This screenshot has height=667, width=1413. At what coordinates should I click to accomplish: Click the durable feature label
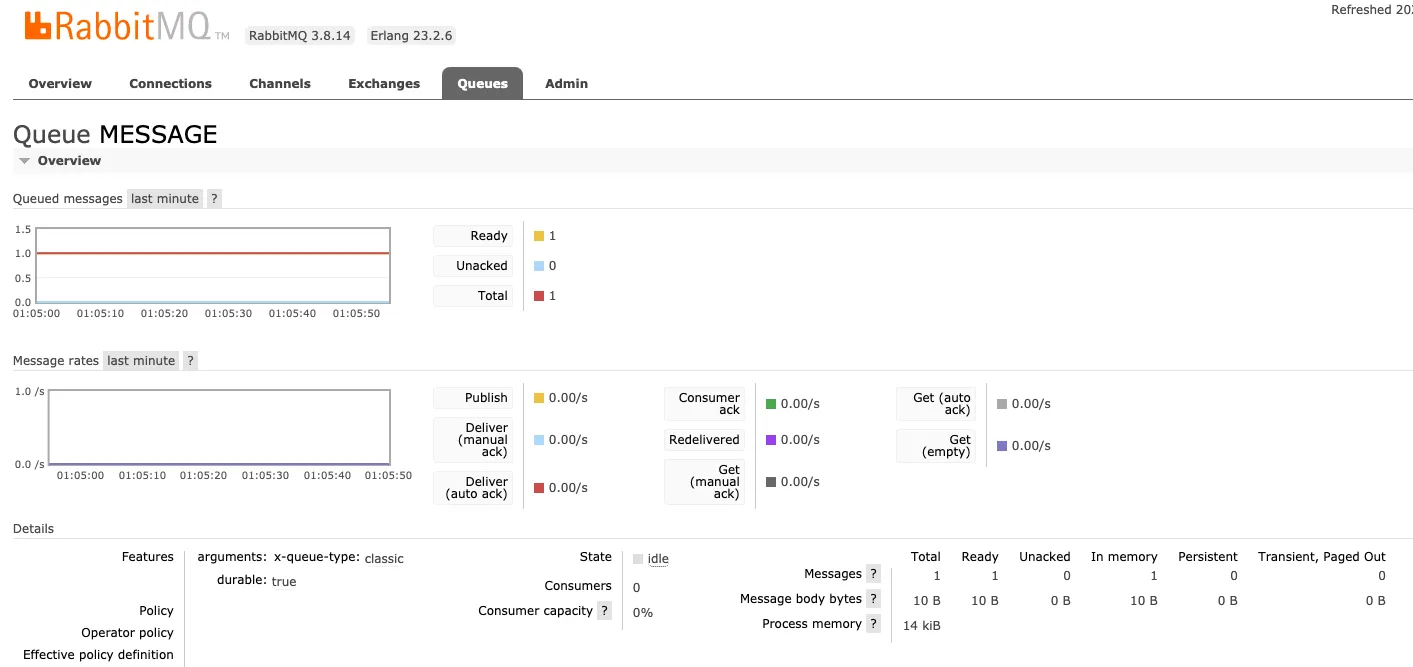[242, 580]
